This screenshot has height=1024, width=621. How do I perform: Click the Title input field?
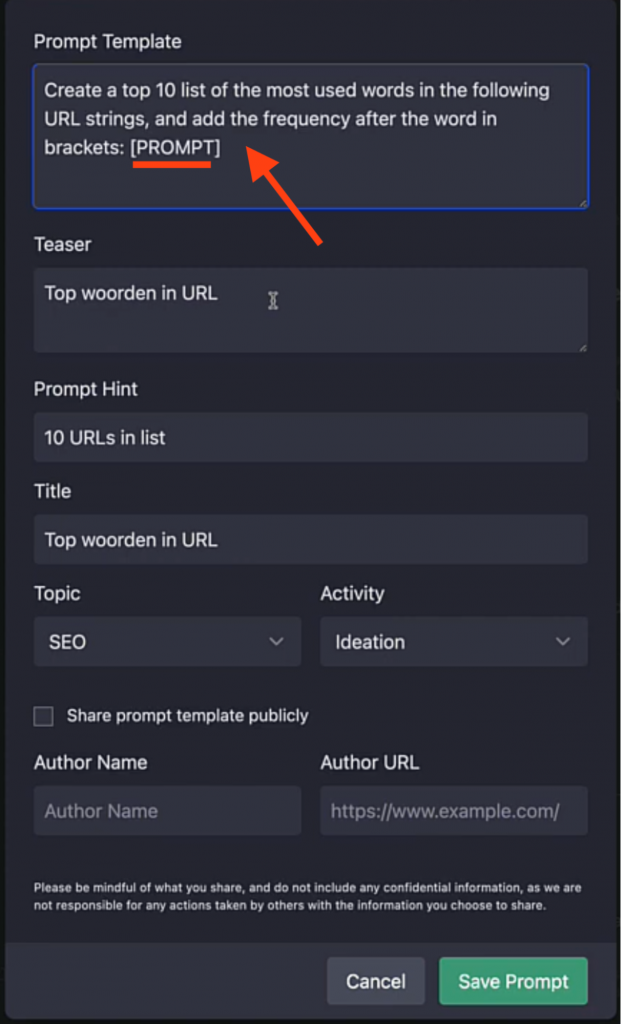point(311,539)
